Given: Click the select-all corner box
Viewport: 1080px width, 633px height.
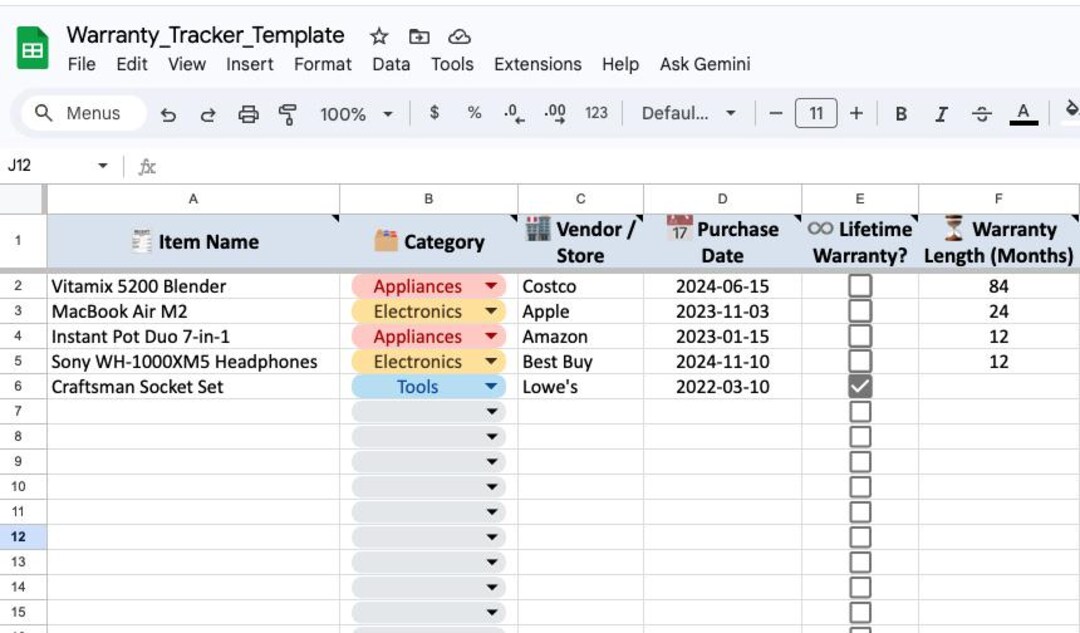Looking at the screenshot, I should click(x=21, y=199).
